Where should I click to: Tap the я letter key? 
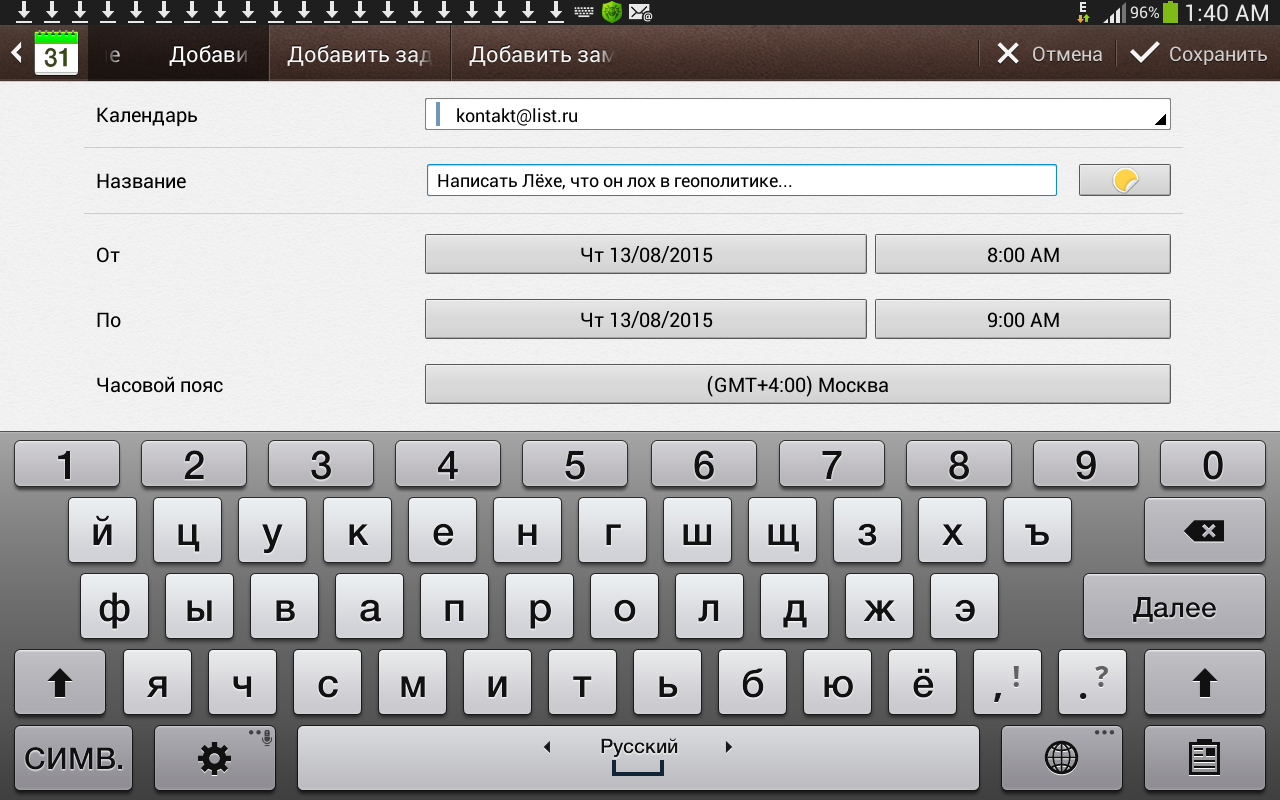[157, 683]
